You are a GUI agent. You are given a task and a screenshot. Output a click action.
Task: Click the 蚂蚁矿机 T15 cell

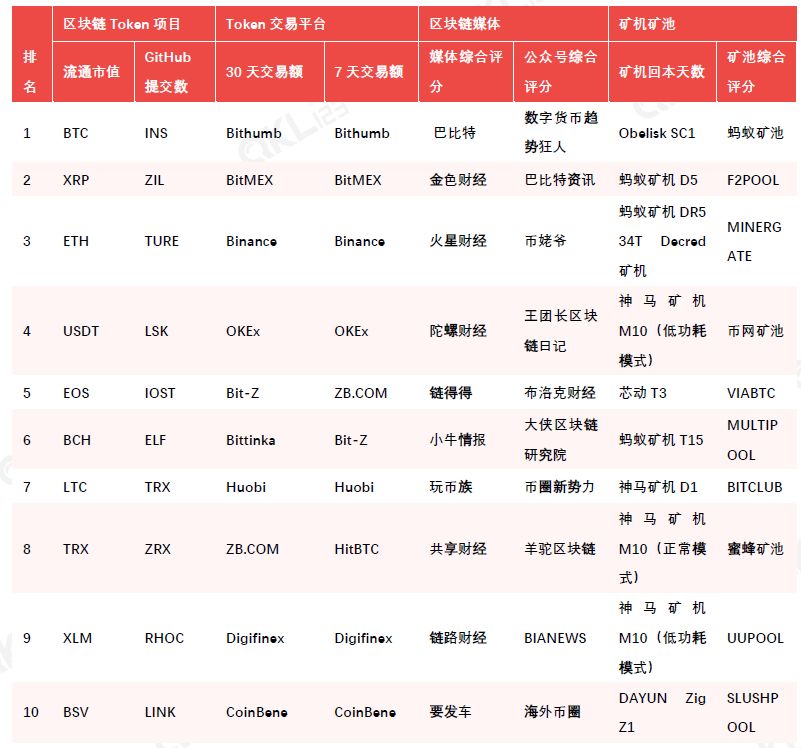point(661,440)
